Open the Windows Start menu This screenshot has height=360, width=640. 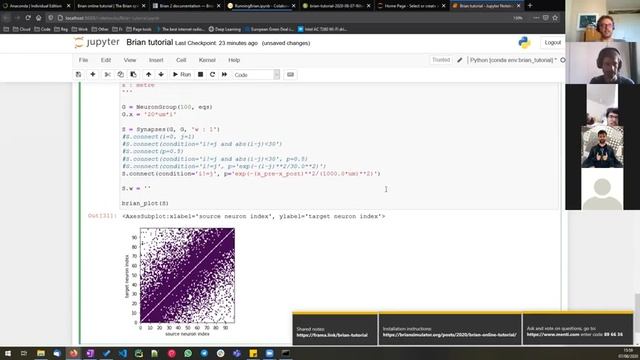7,353
